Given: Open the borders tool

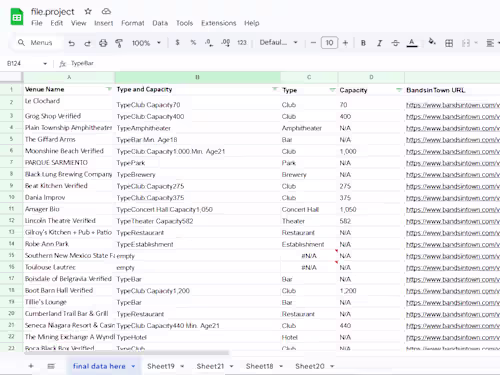Looking at the screenshot, I should [x=449, y=43].
